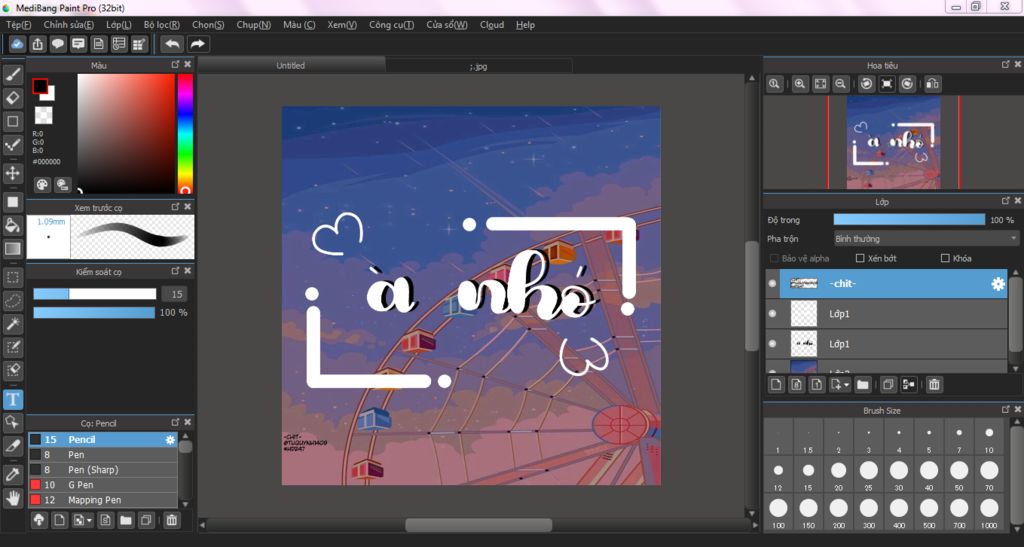Toggle the 'Bảo vệ alpha' checkbox
Screen dimensions: 1024x547
775,258
